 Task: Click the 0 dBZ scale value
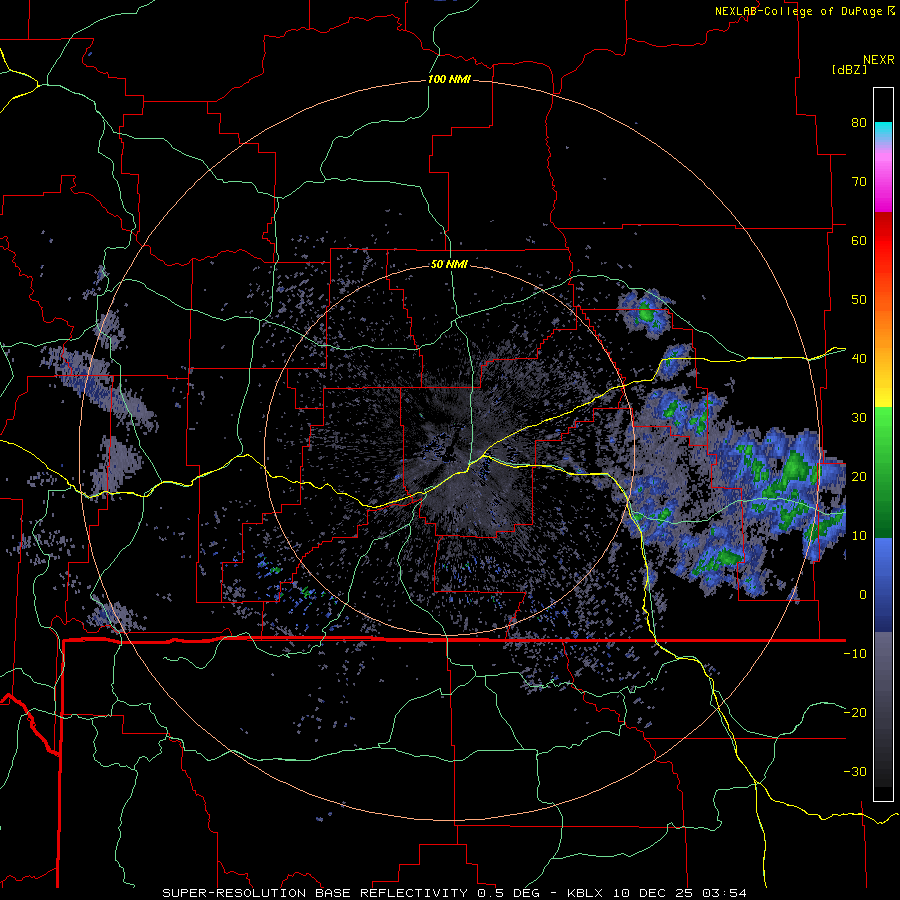(863, 595)
